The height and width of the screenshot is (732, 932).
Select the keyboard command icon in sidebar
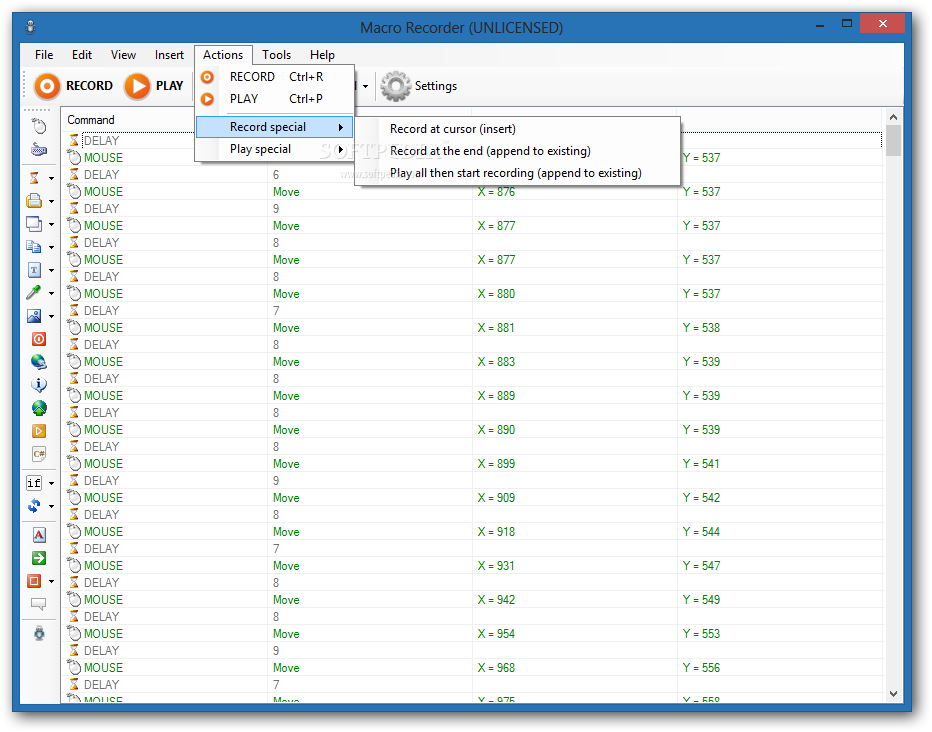pyautogui.click(x=39, y=149)
